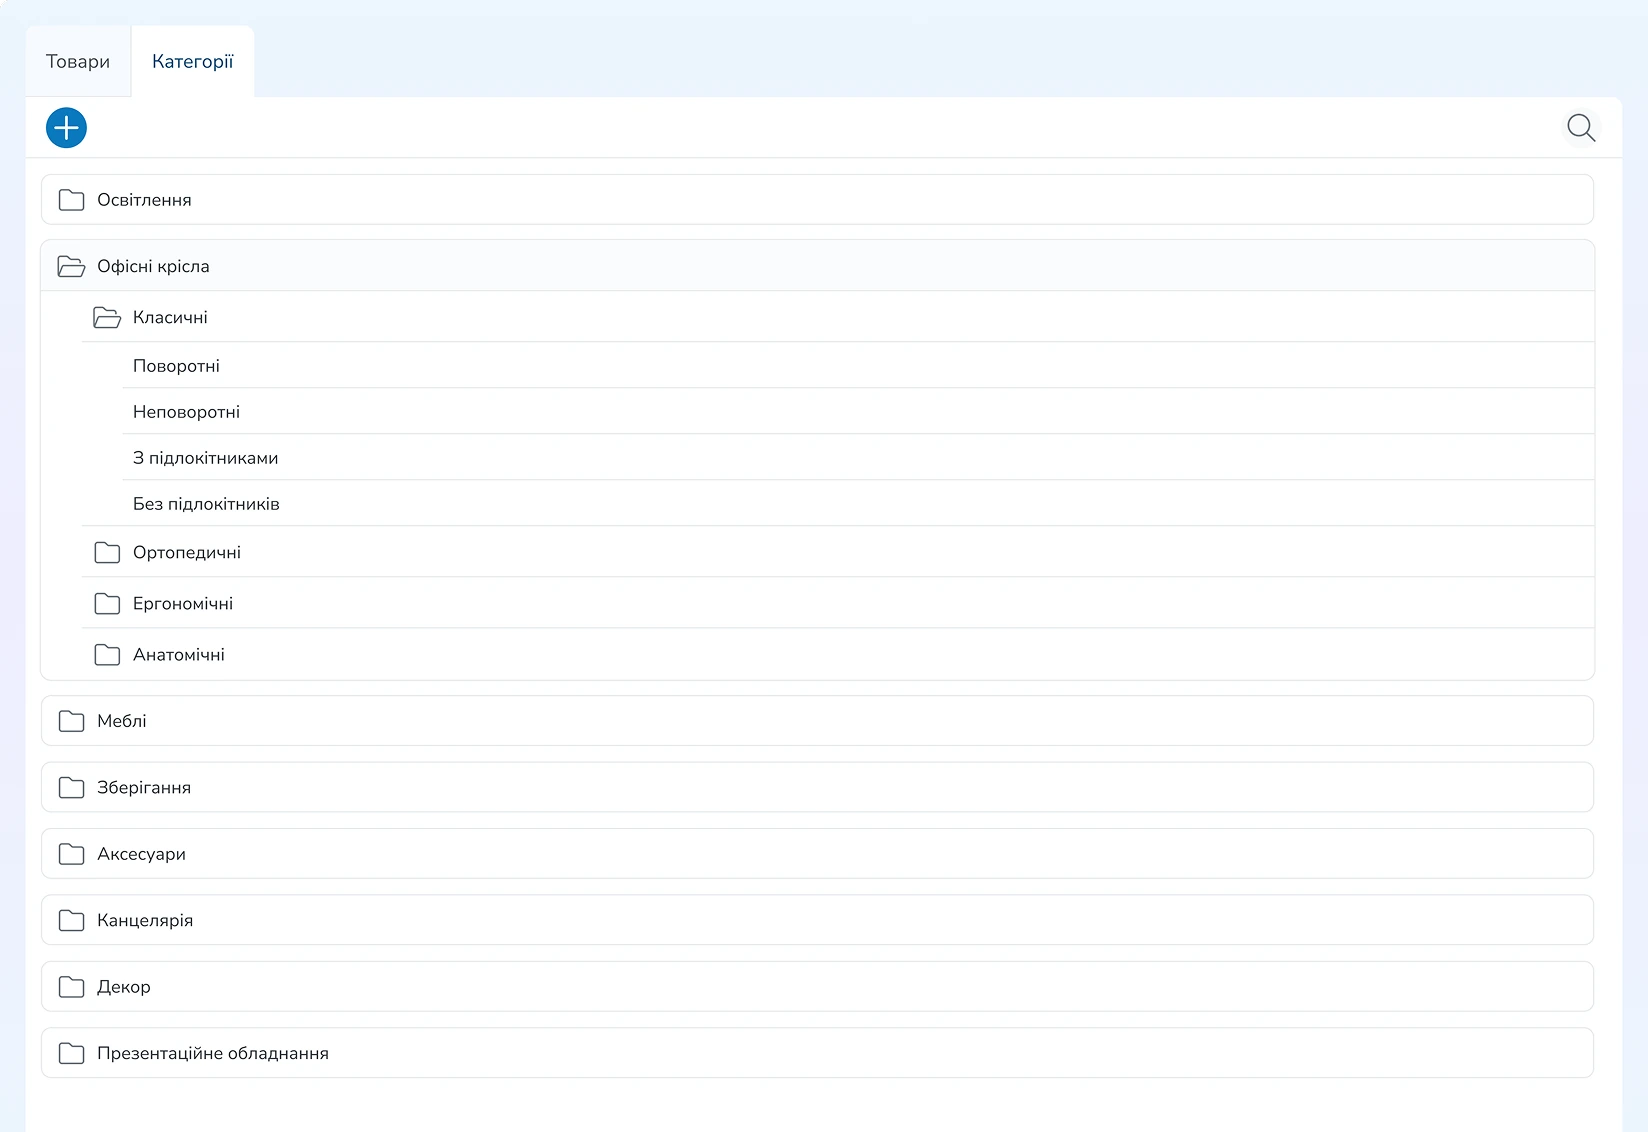1648x1132 pixels.
Task: Switch to the Товари tab
Action: tap(78, 61)
